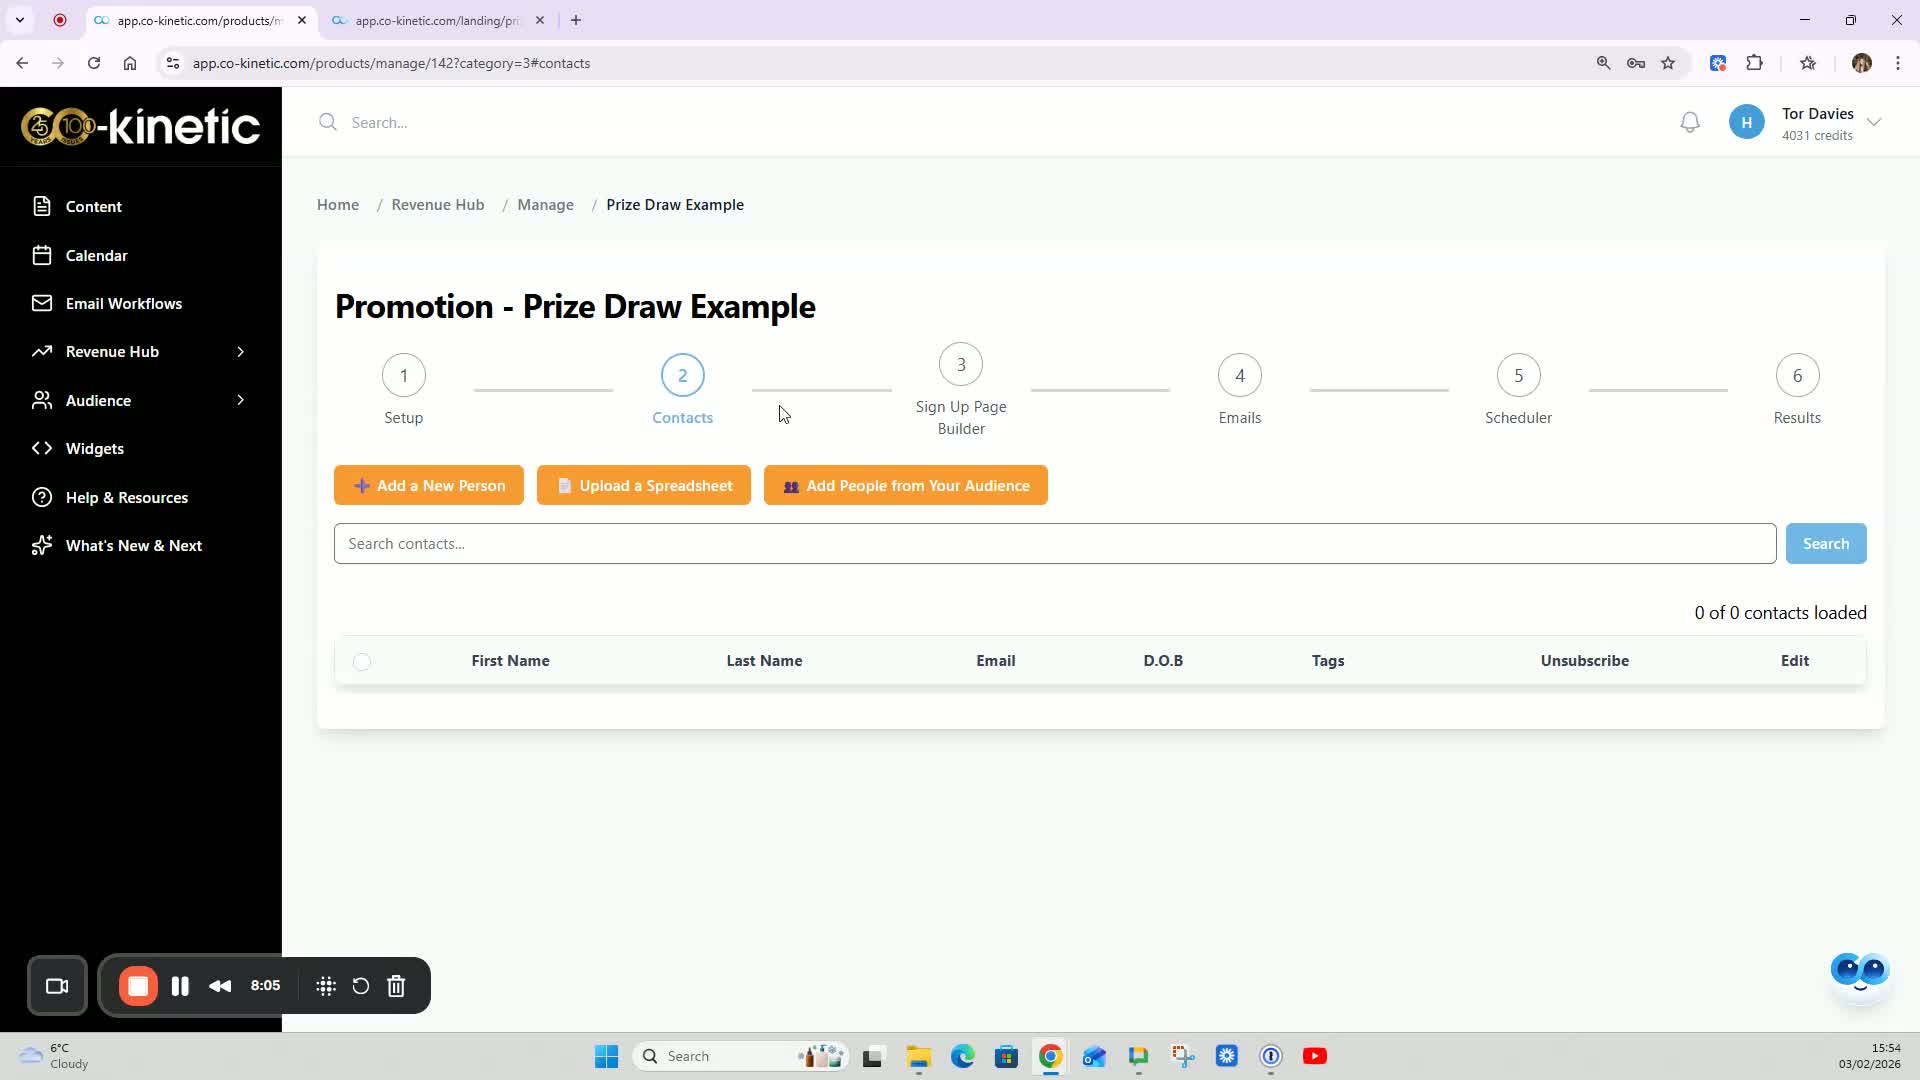Open step 3 Sign Up Page Builder
The image size is (1920, 1080).
(961, 365)
